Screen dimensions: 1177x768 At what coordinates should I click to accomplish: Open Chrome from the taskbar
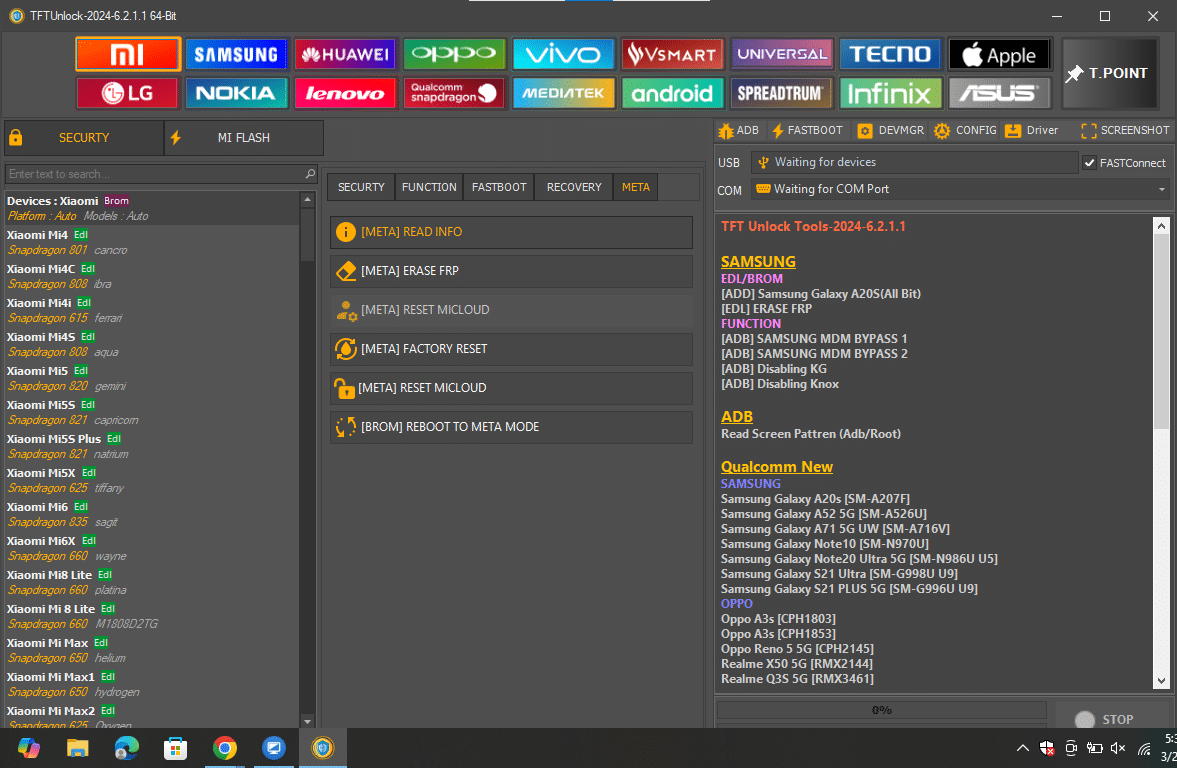pyautogui.click(x=225, y=747)
